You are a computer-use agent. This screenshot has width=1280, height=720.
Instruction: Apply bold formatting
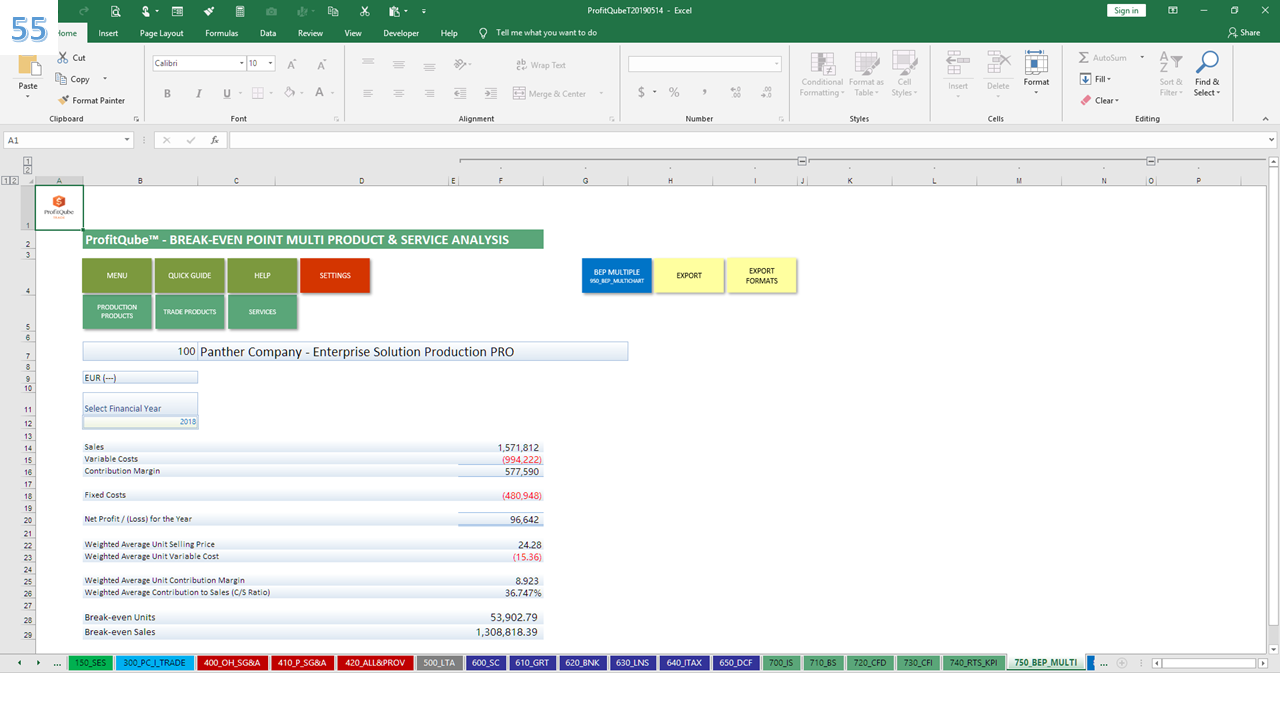click(x=167, y=93)
